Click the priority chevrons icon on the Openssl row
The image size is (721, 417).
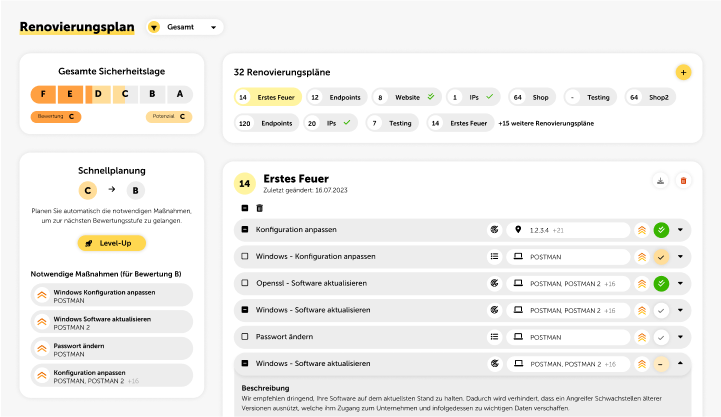[x=642, y=284]
